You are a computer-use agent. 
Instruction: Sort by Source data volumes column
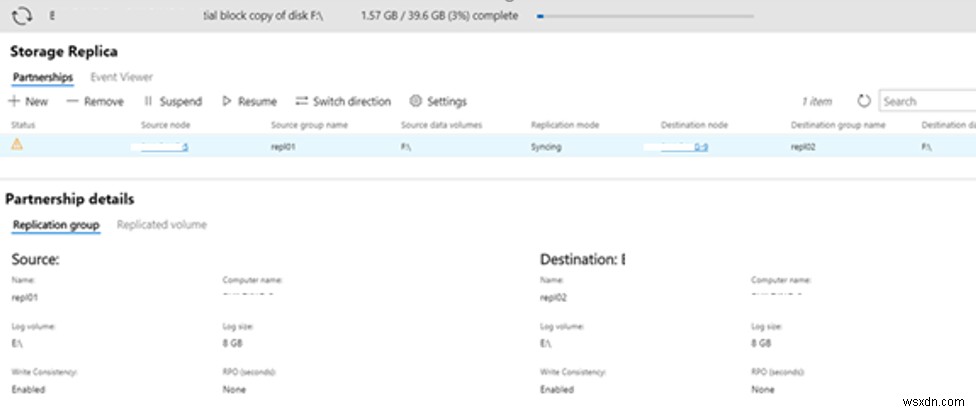click(x=441, y=125)
